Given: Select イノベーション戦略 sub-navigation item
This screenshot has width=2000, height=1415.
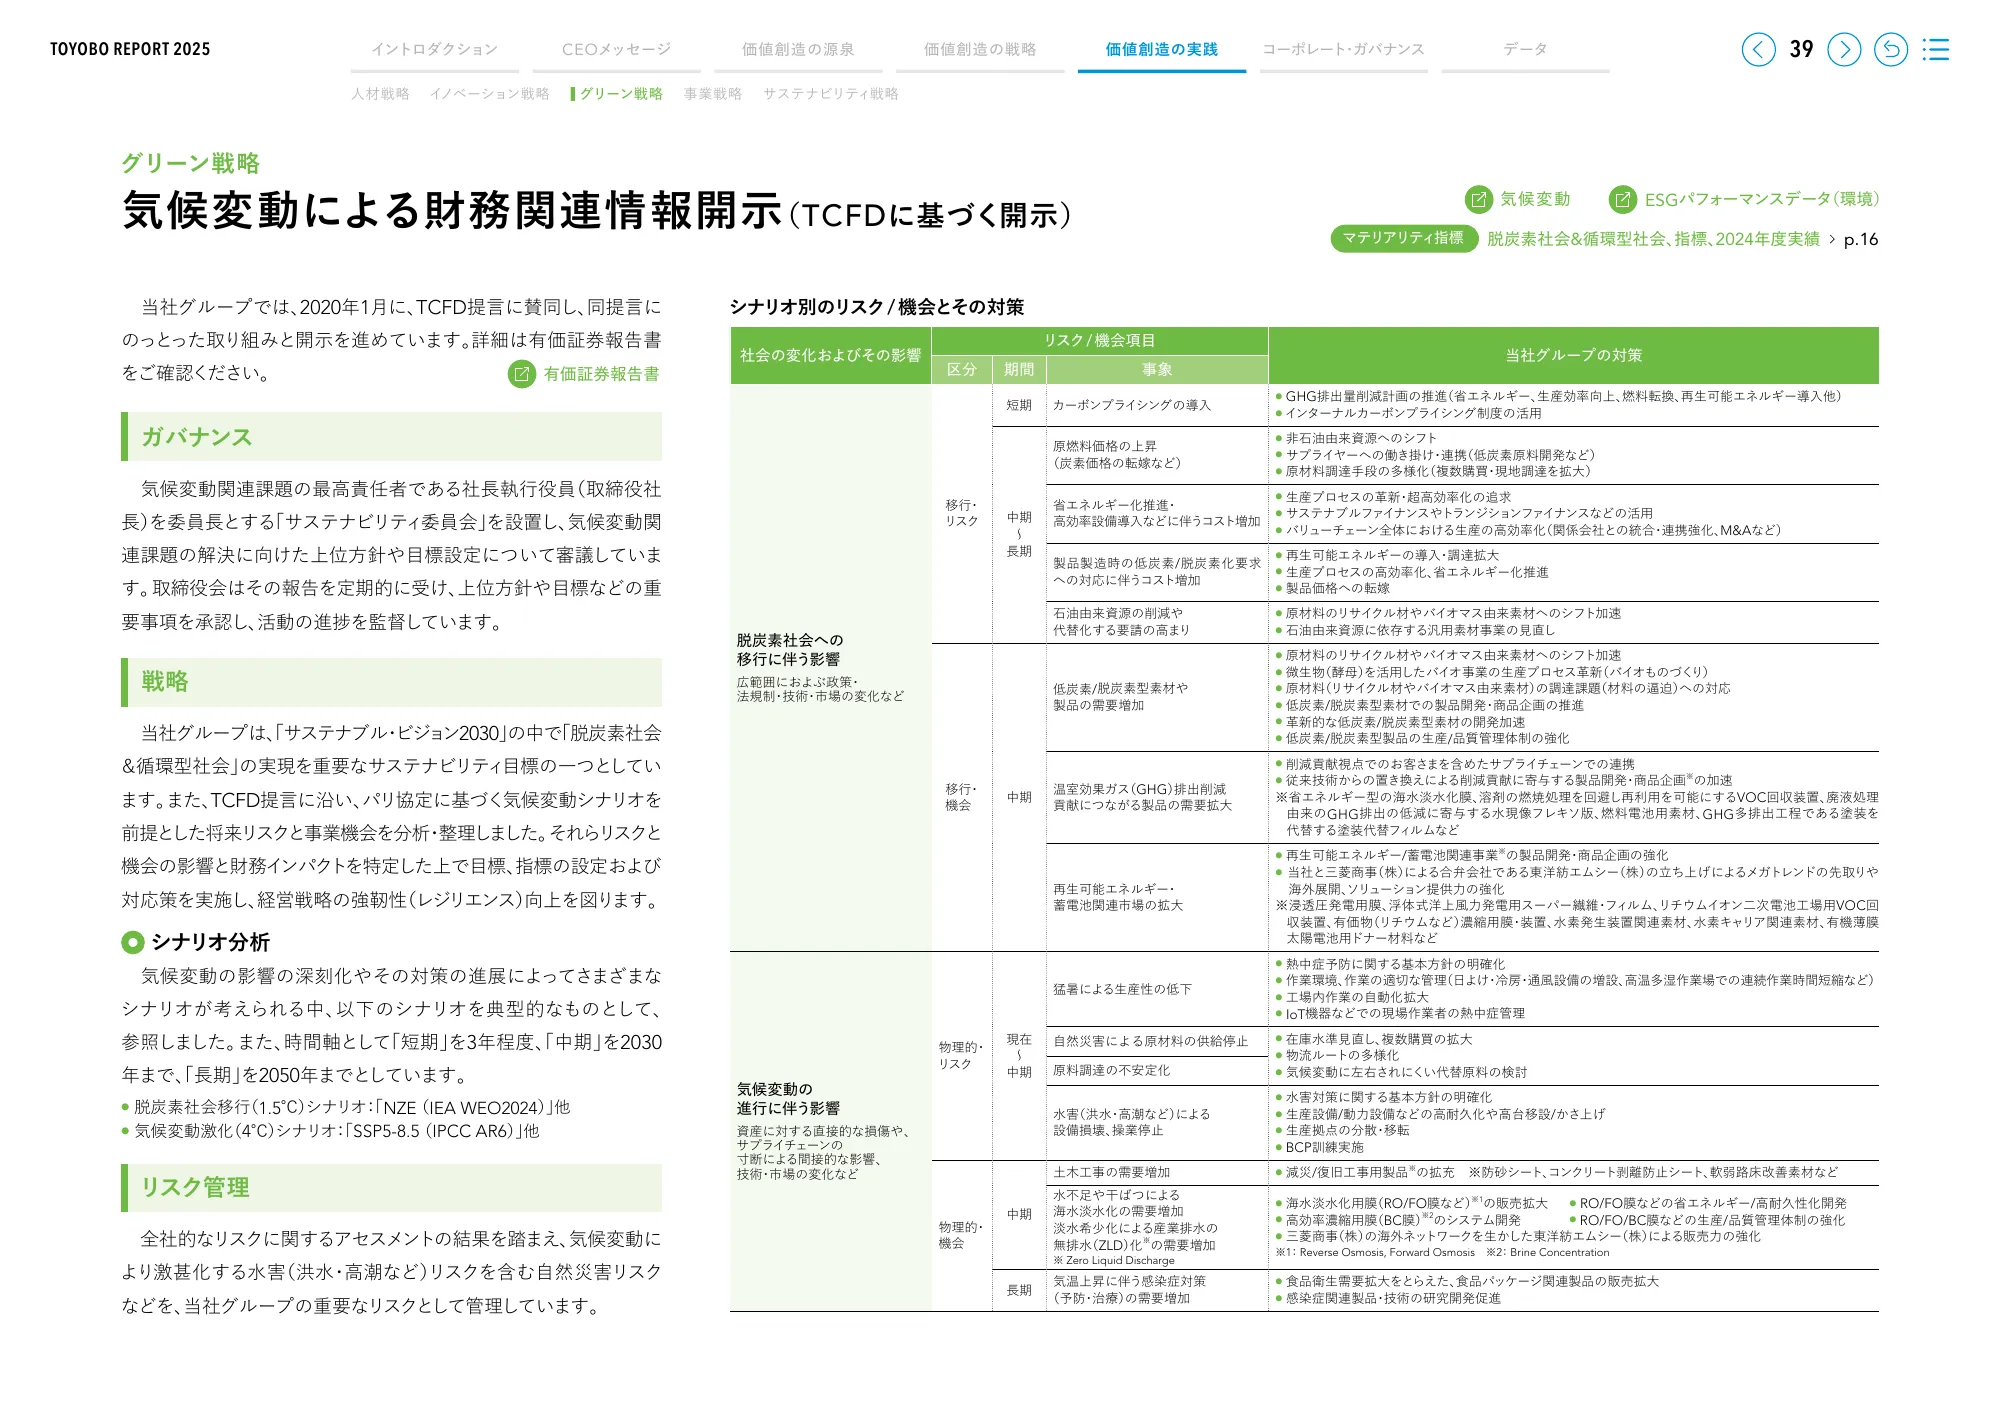Looking at the screenshot, I should pos(489,94).
